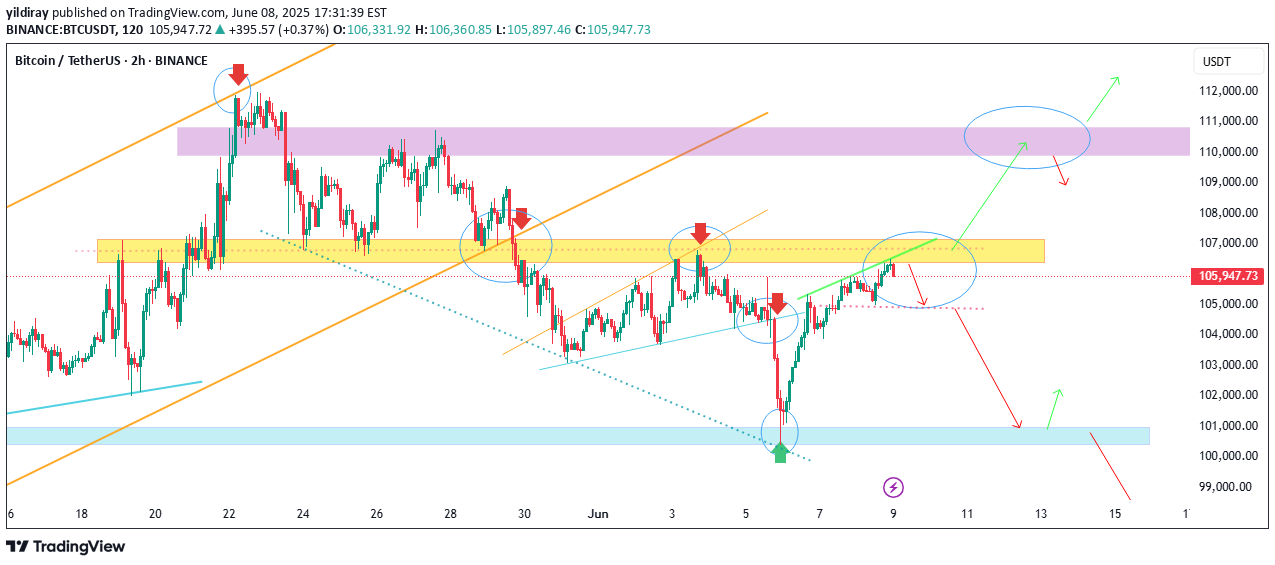Click the 100,000.00 price axis label
1275x565 pixels.
coord(1226,456)
